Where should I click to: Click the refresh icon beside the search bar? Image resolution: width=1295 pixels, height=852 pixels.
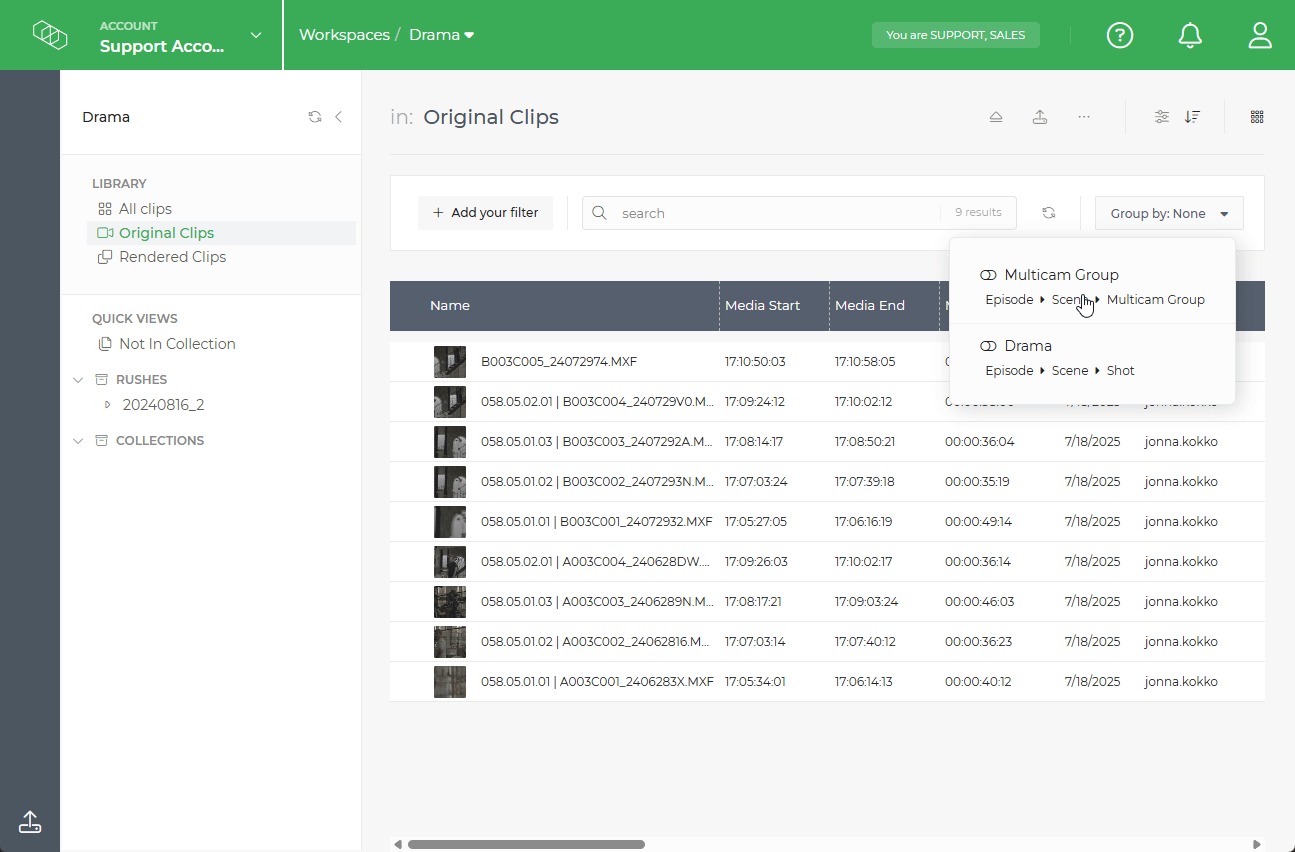(x=1048, y=212)
